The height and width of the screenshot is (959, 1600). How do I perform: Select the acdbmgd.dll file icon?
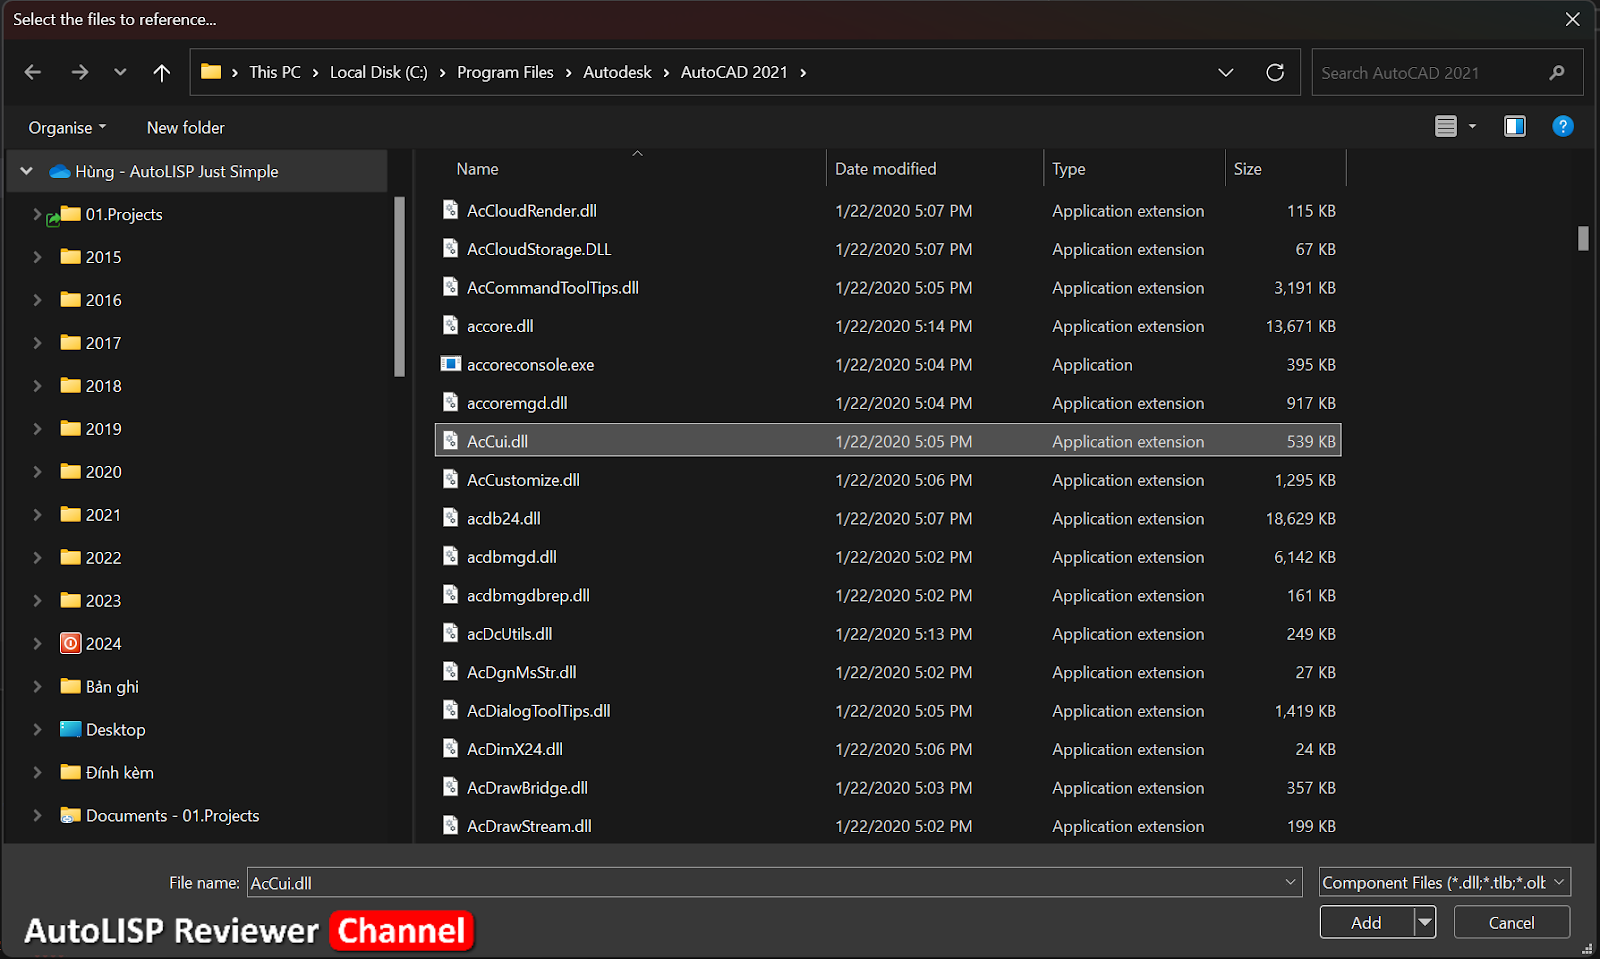[x=451, y=557]
